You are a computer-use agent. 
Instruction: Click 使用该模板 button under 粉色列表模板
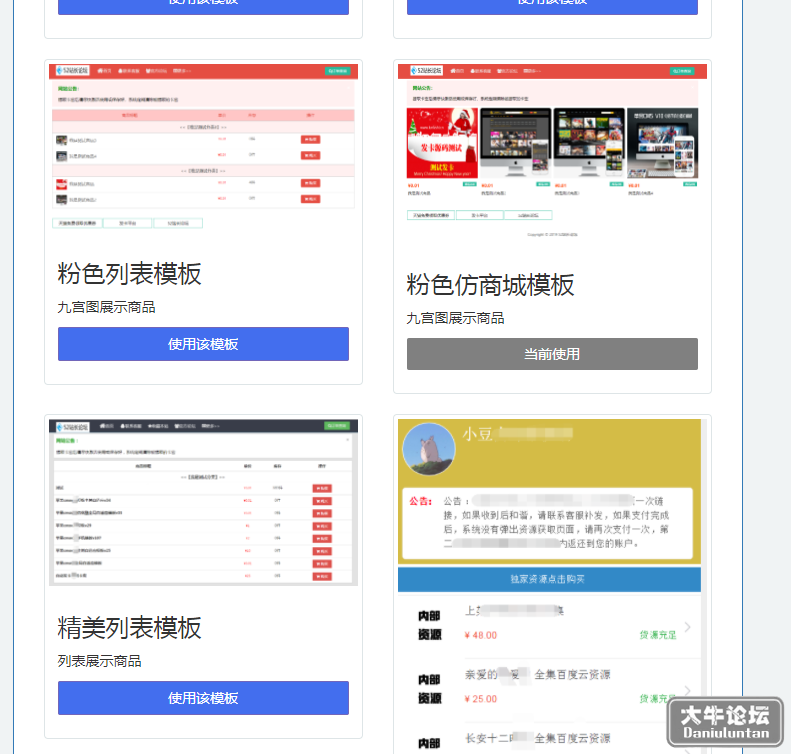pyautogui.click(x=203, y=344)
